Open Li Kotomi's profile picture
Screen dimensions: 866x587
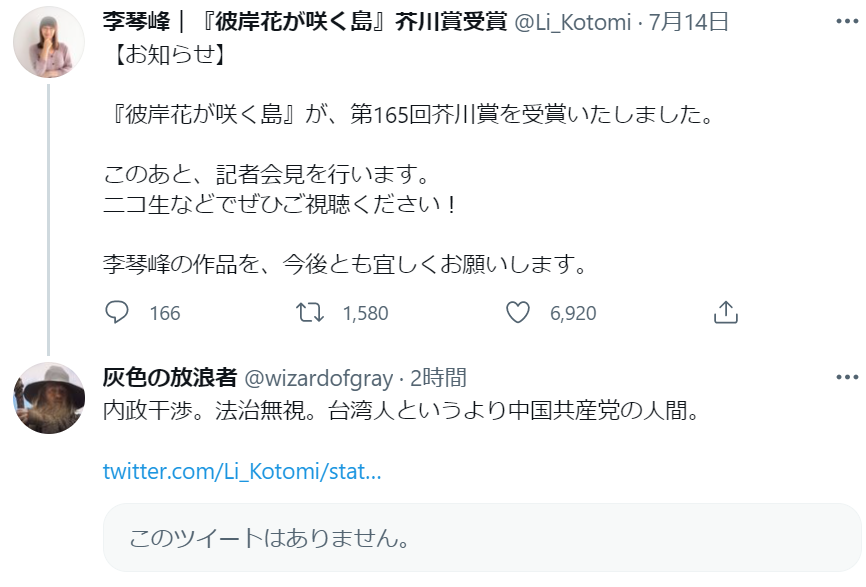tap(49, 42)
